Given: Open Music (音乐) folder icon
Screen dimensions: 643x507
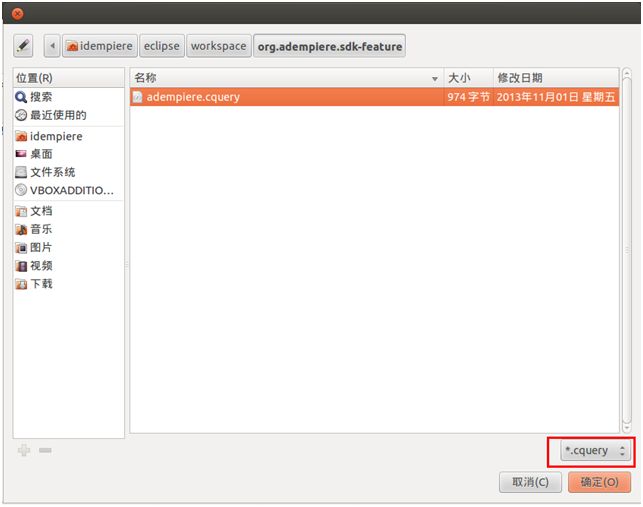Looking at the screenshot, I should tap(21, 229).
